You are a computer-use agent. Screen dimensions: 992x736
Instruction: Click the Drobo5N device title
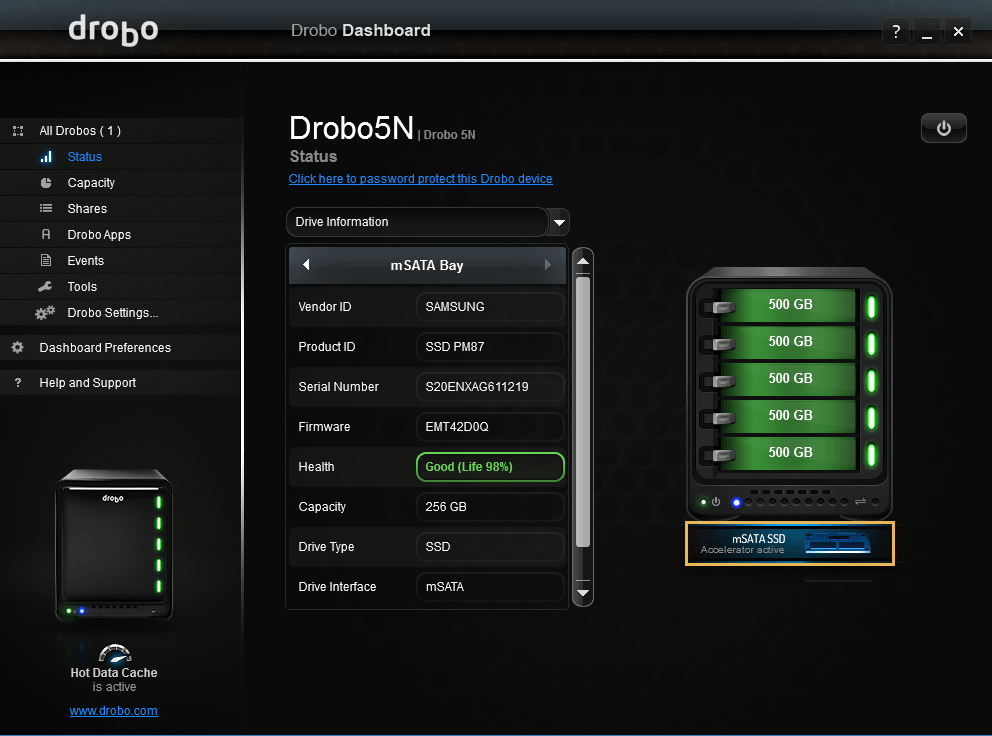pos(352,128)
